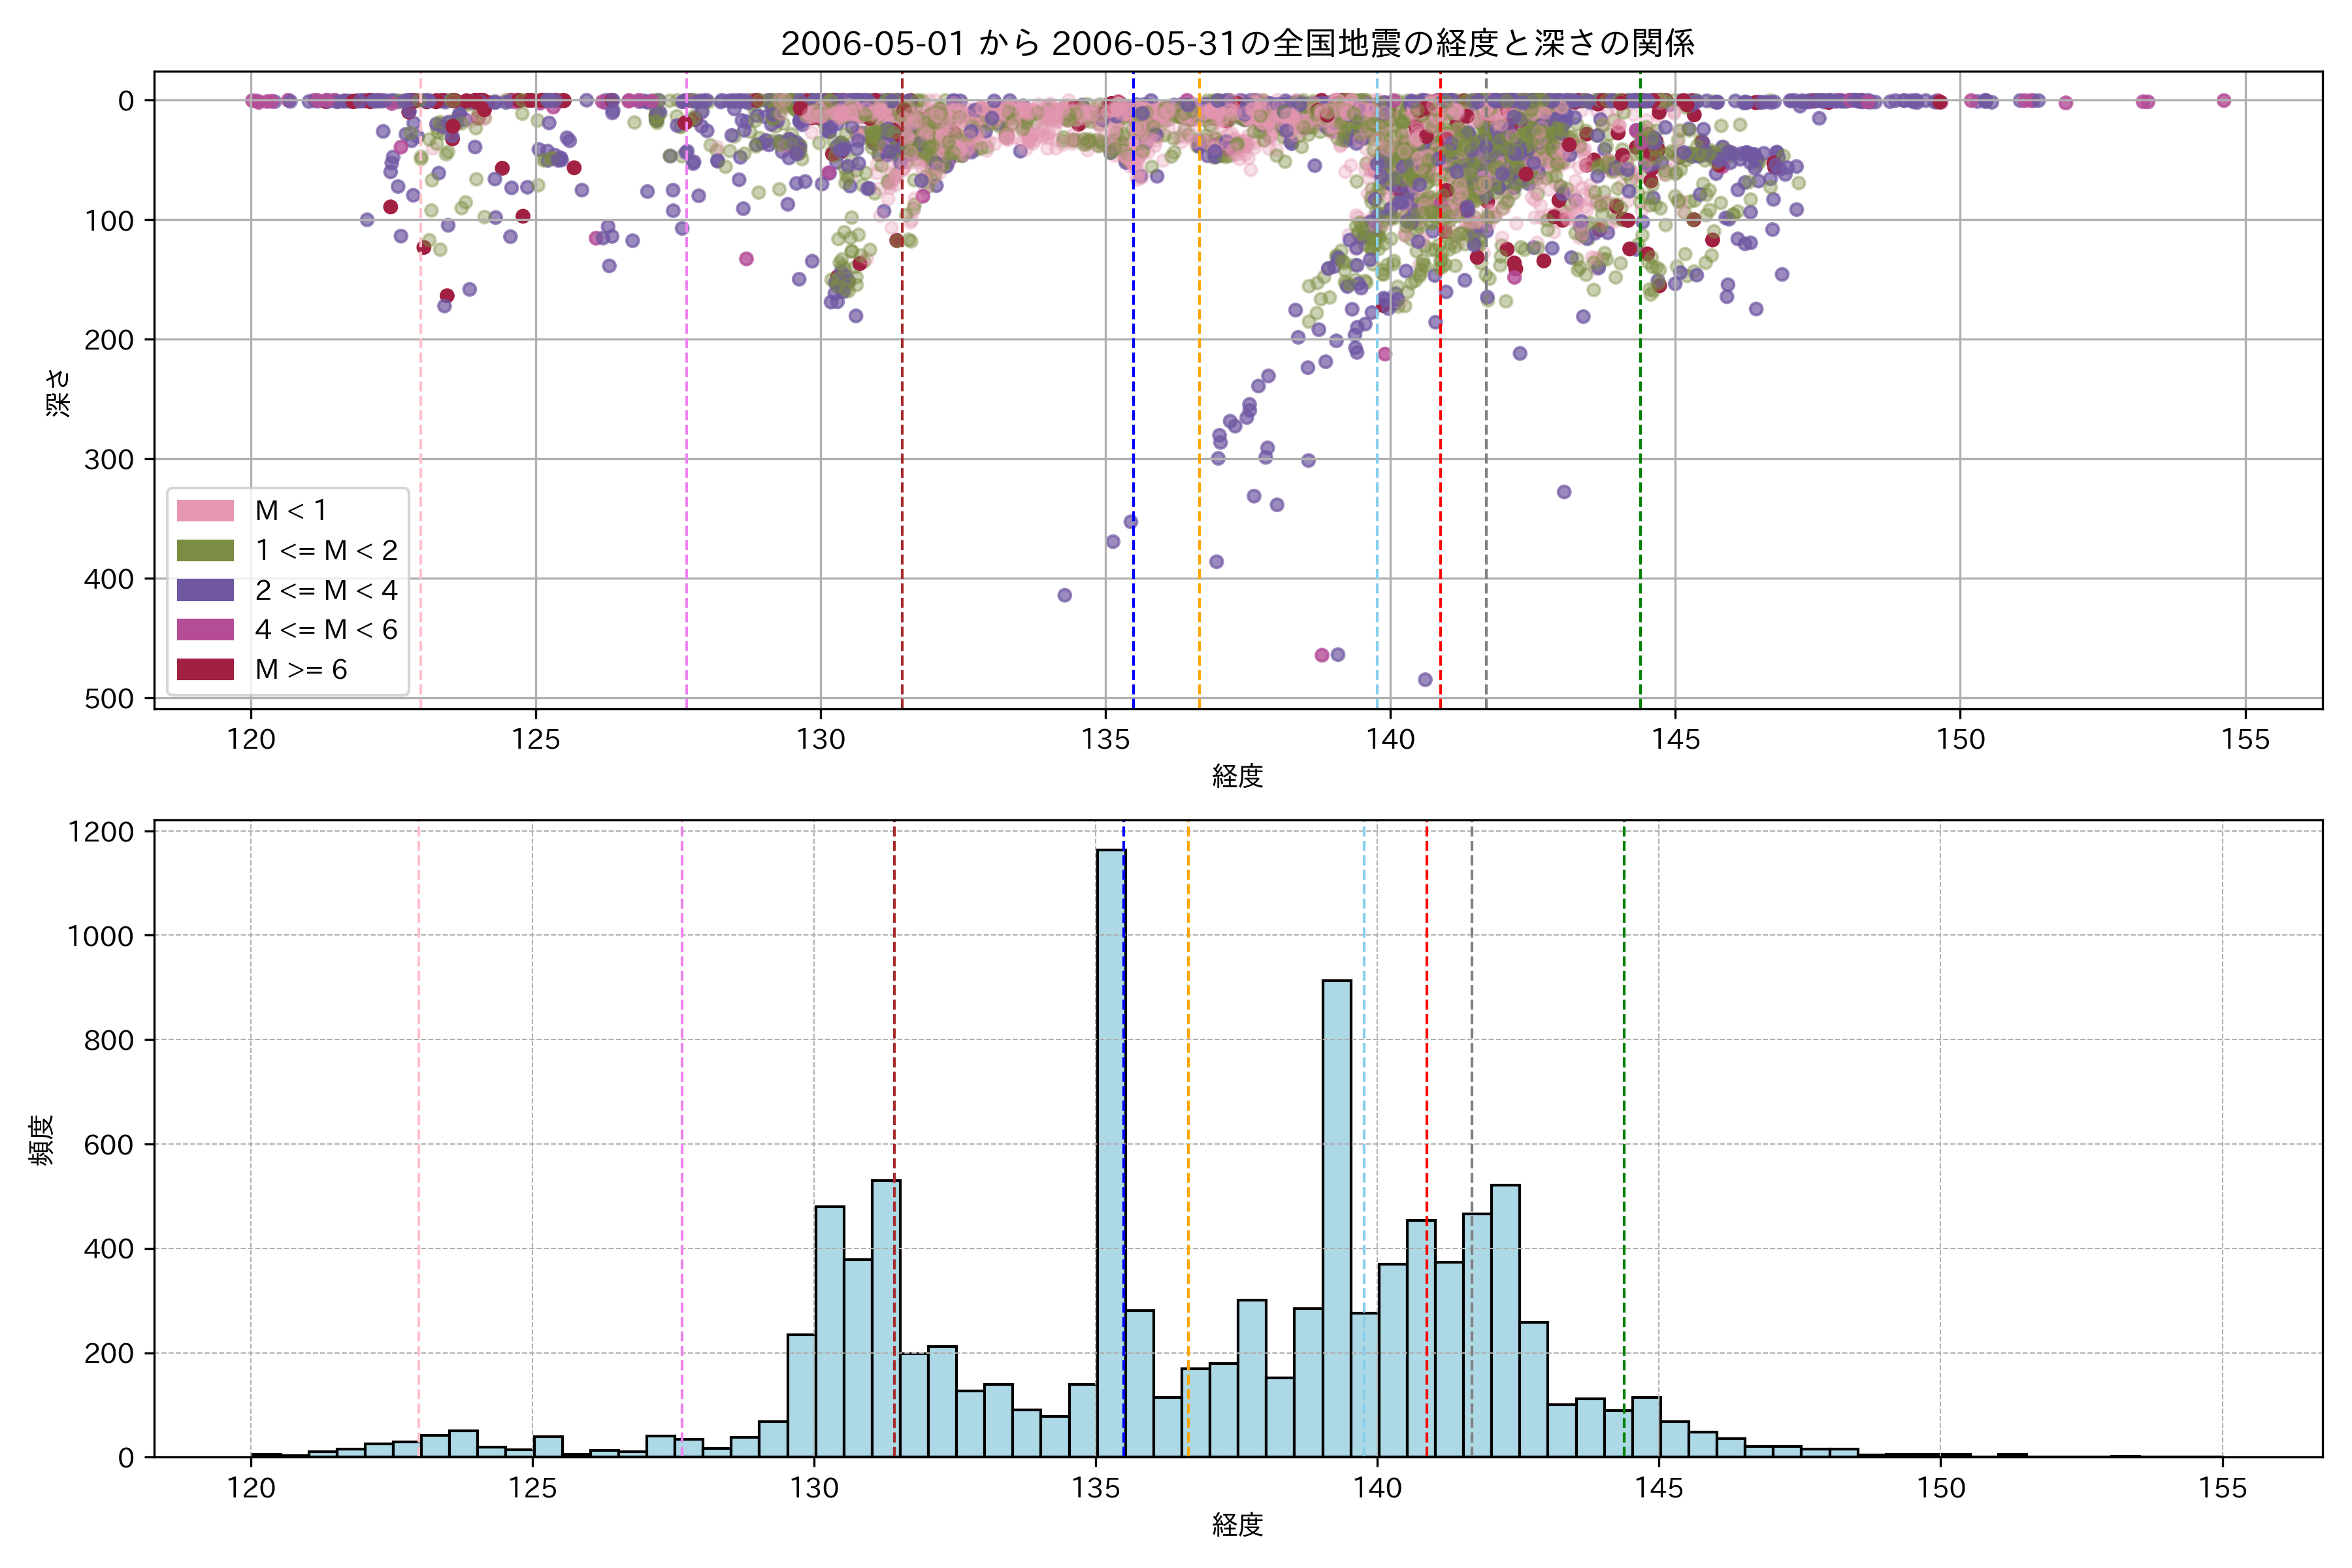The image size is (2352, 1568).
Task: Click the purple '2 <= M < 4' legend swatch
Action: pos(205,590)
